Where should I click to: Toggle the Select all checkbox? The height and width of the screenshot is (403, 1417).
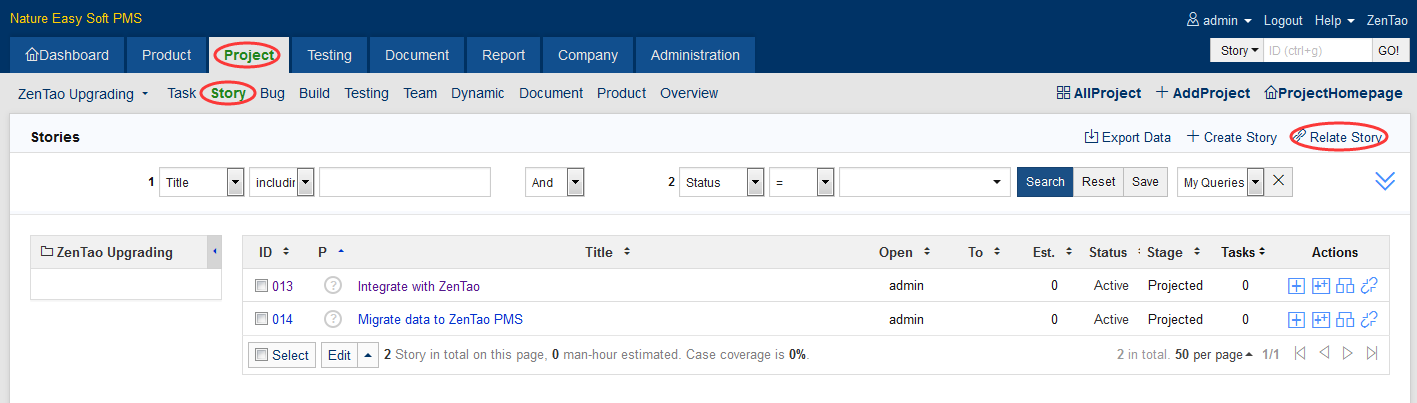pos(262,355)
